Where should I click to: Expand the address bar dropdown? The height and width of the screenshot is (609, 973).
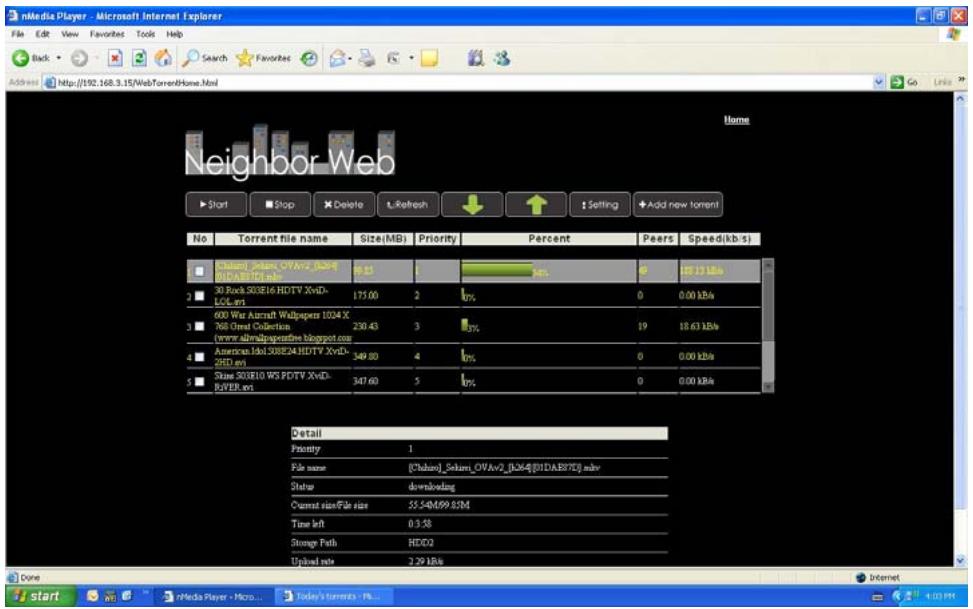(x=879, y=82)
